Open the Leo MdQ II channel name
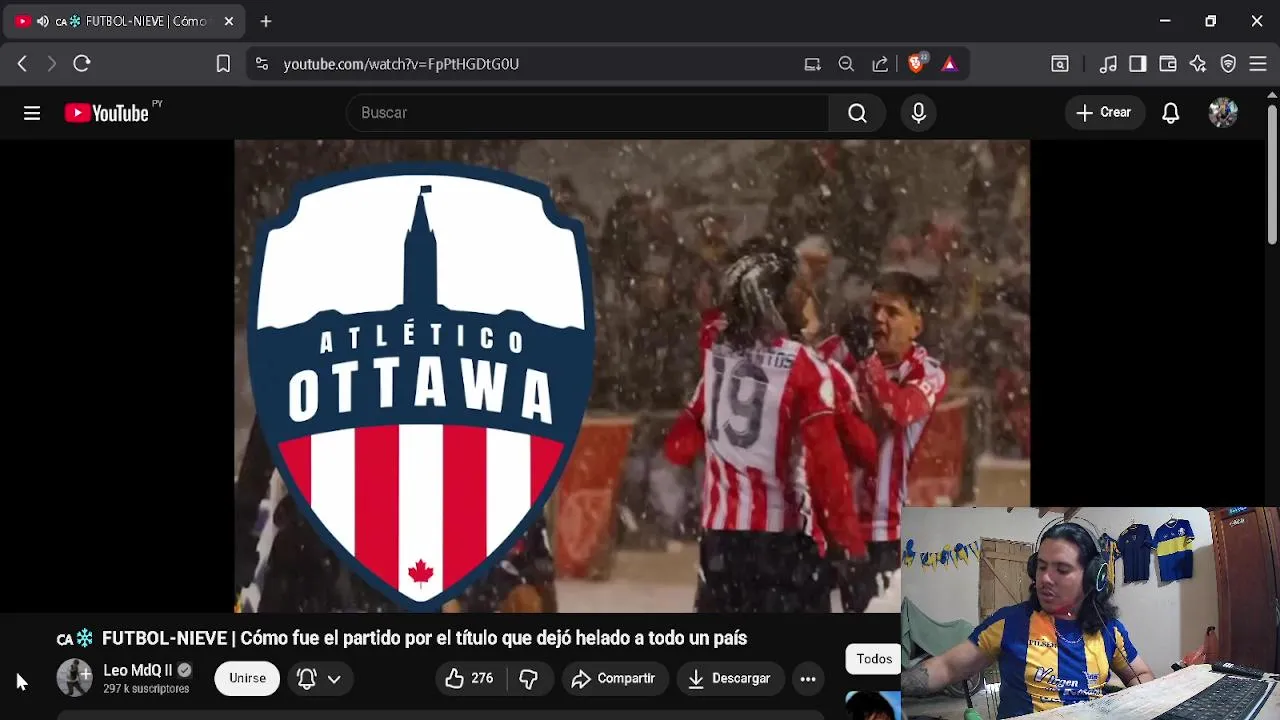The height and width of the screenshot is (720, 1280). point(138,670)
